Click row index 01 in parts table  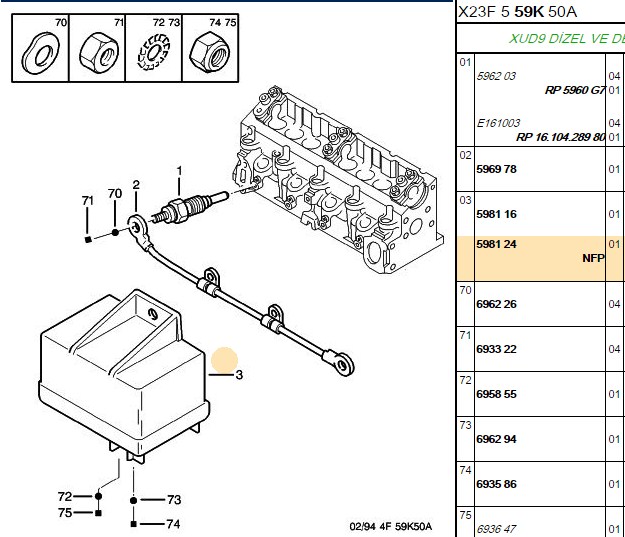point(465,62)
